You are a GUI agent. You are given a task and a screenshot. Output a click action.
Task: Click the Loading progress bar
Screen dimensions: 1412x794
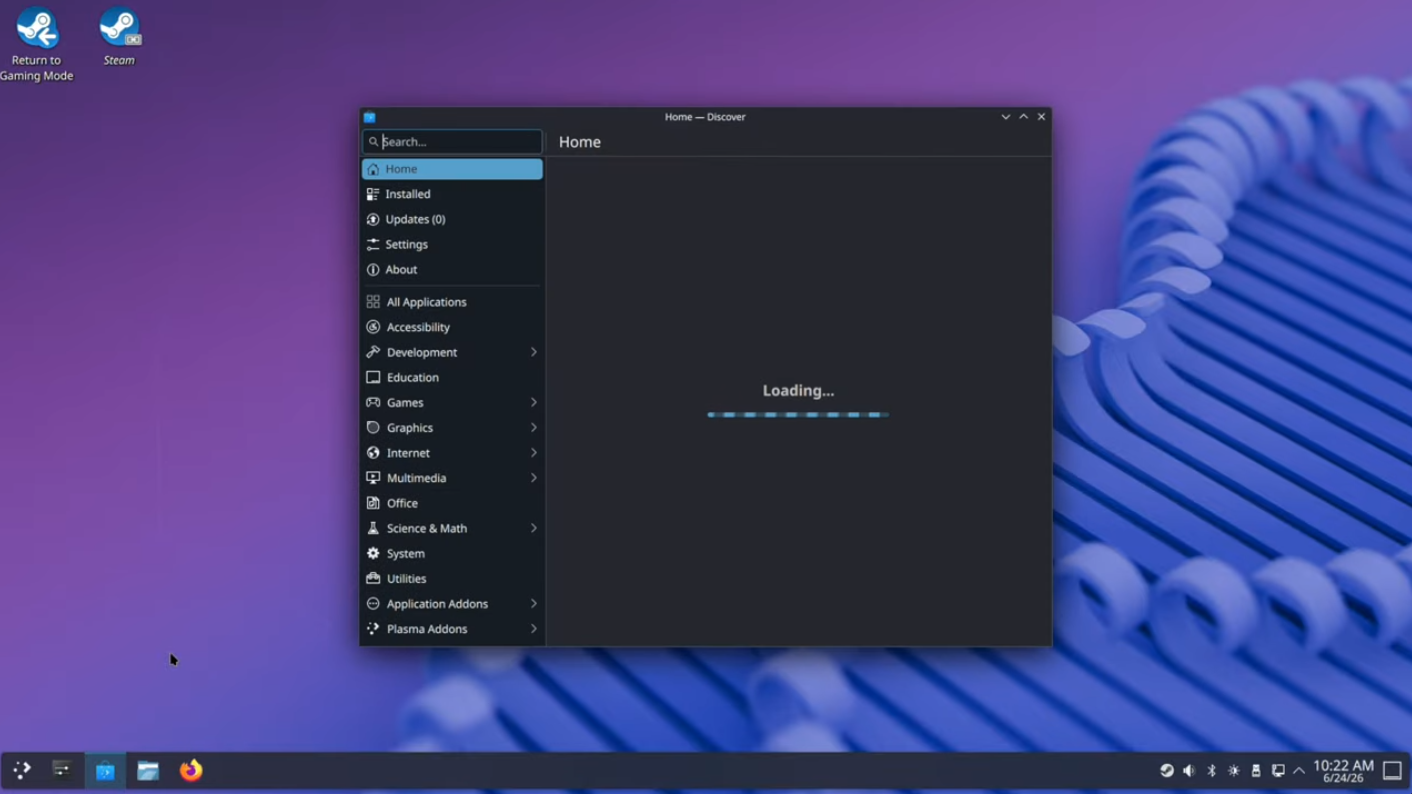point(798,414)
